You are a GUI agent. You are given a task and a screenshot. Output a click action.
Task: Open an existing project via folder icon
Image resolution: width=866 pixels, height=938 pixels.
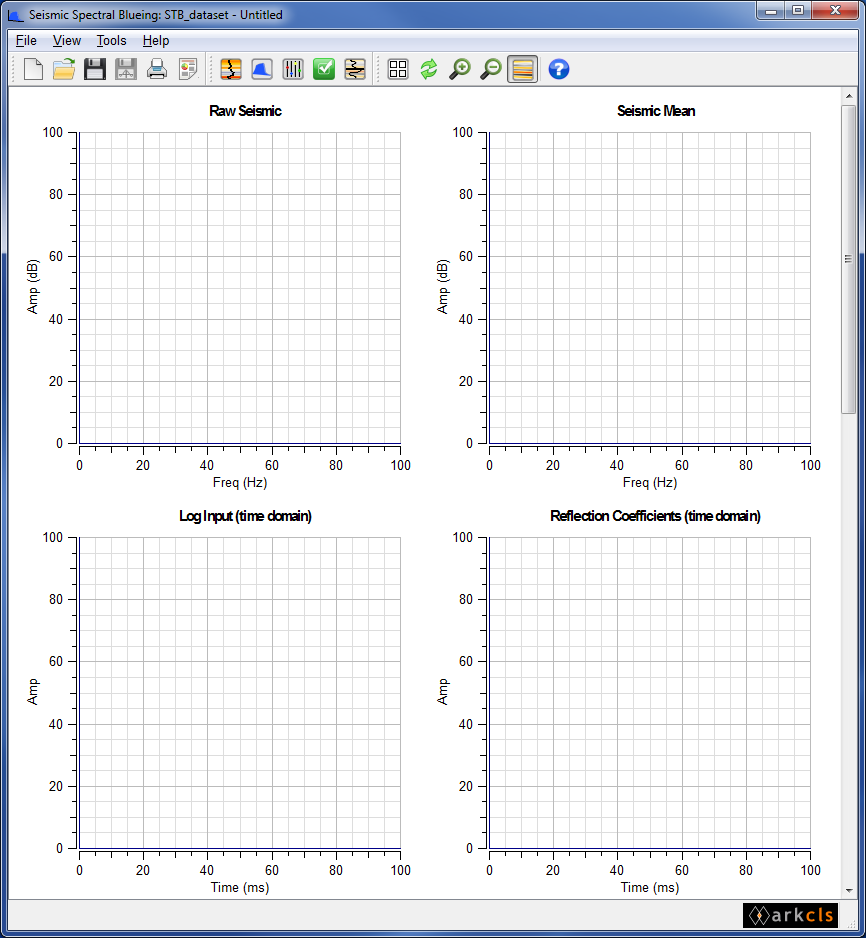64,69
